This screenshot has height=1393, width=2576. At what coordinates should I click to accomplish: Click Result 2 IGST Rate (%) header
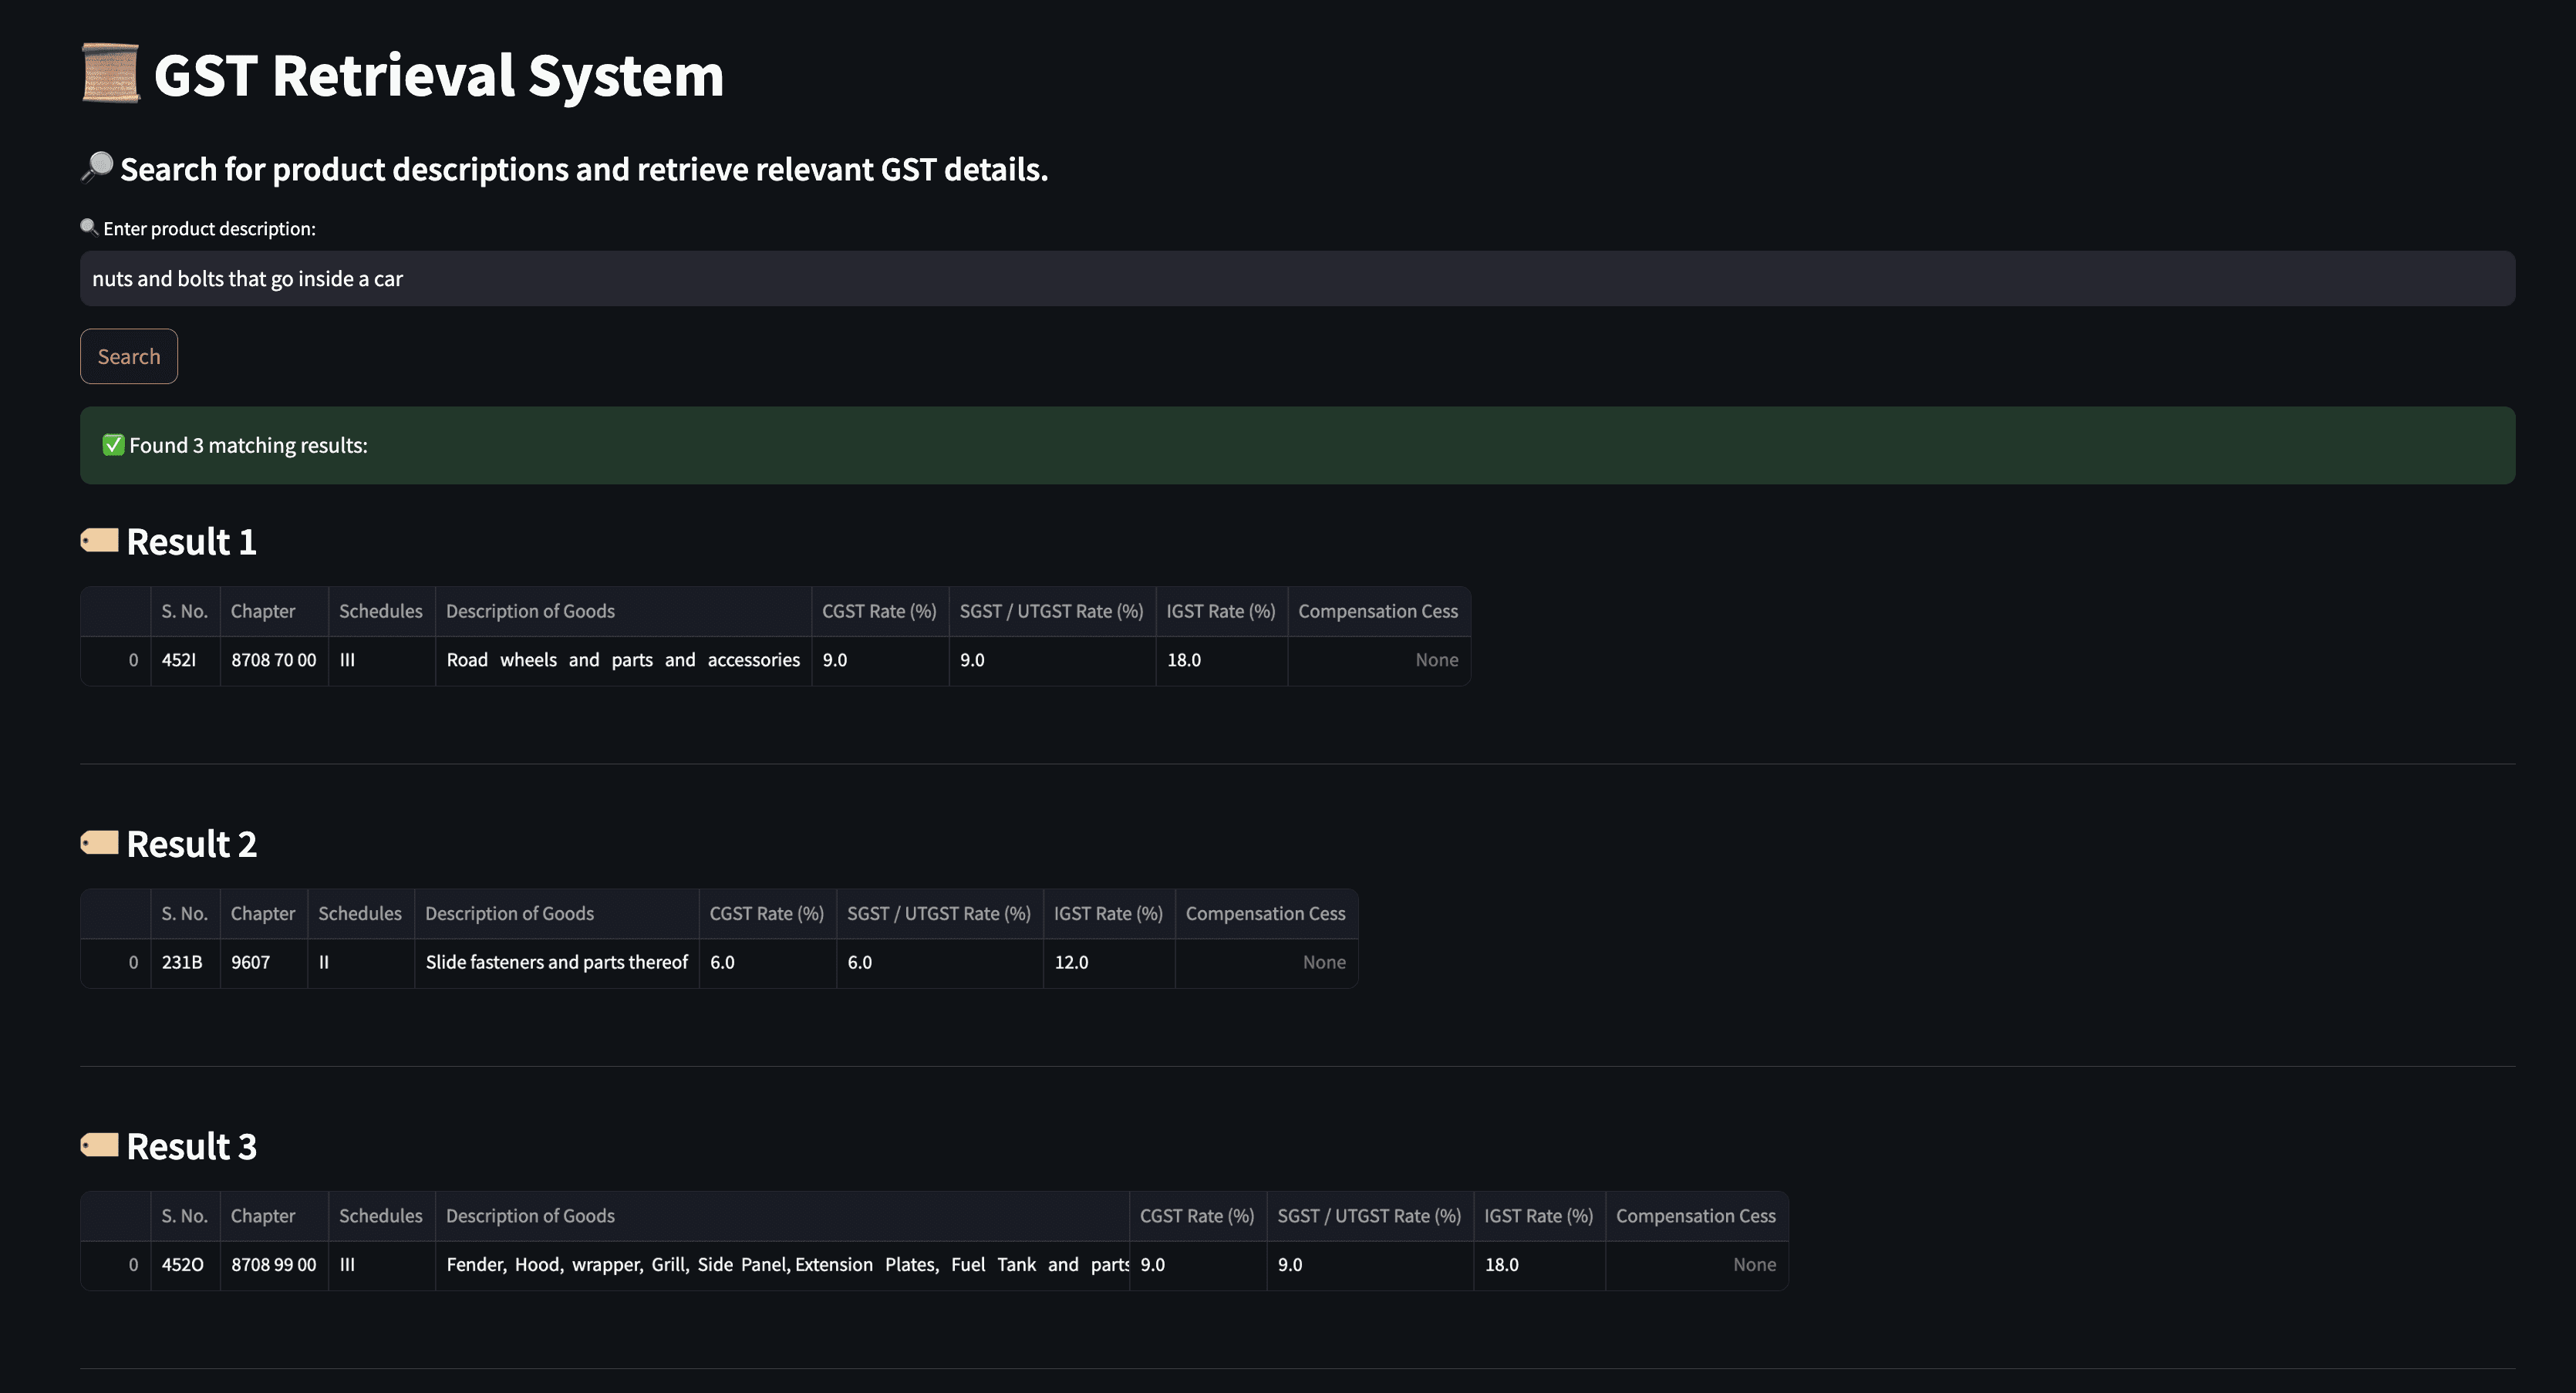pos(1109,913)
